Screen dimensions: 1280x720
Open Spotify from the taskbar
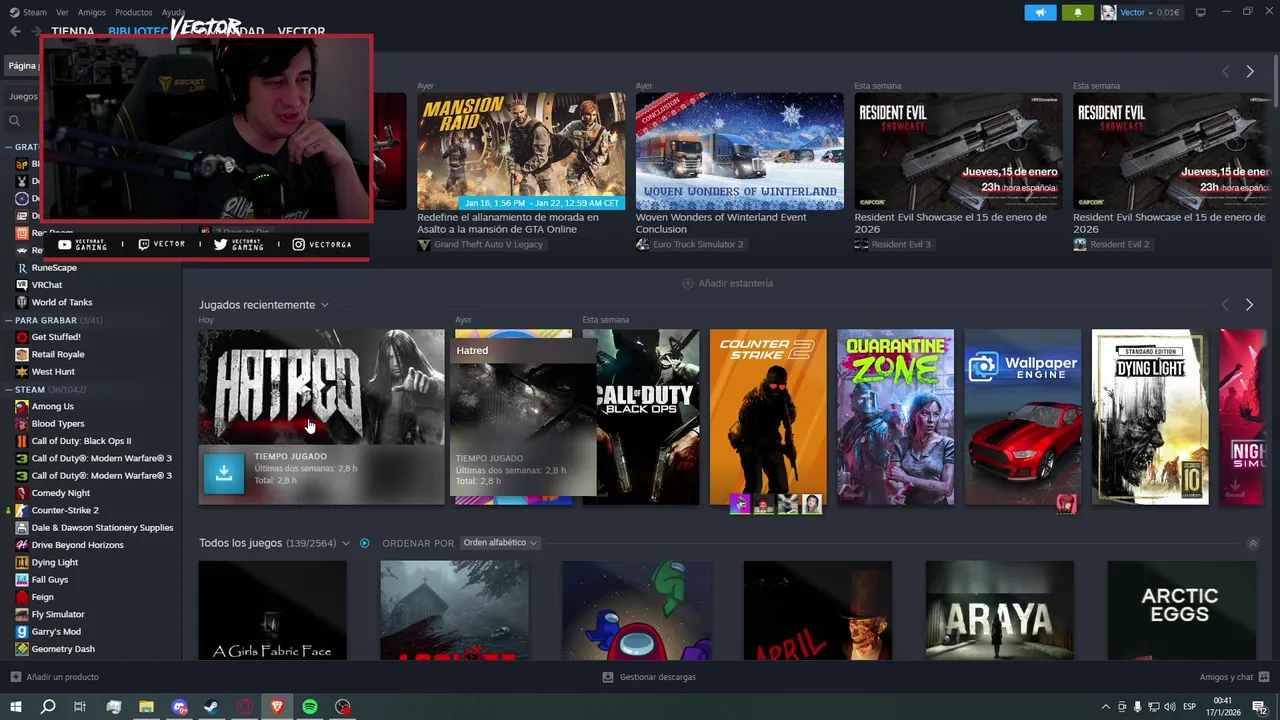(x=310, y=707)
